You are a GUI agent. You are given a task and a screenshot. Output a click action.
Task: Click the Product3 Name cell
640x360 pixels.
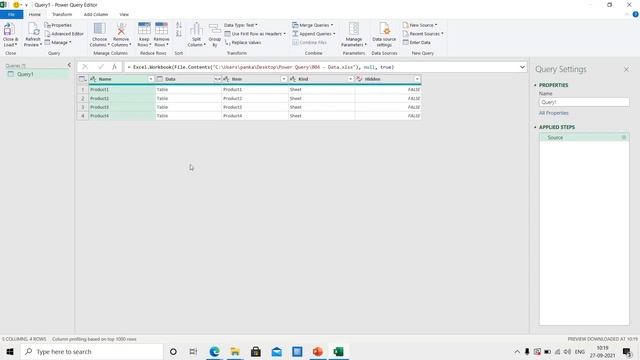coord(122,107)
